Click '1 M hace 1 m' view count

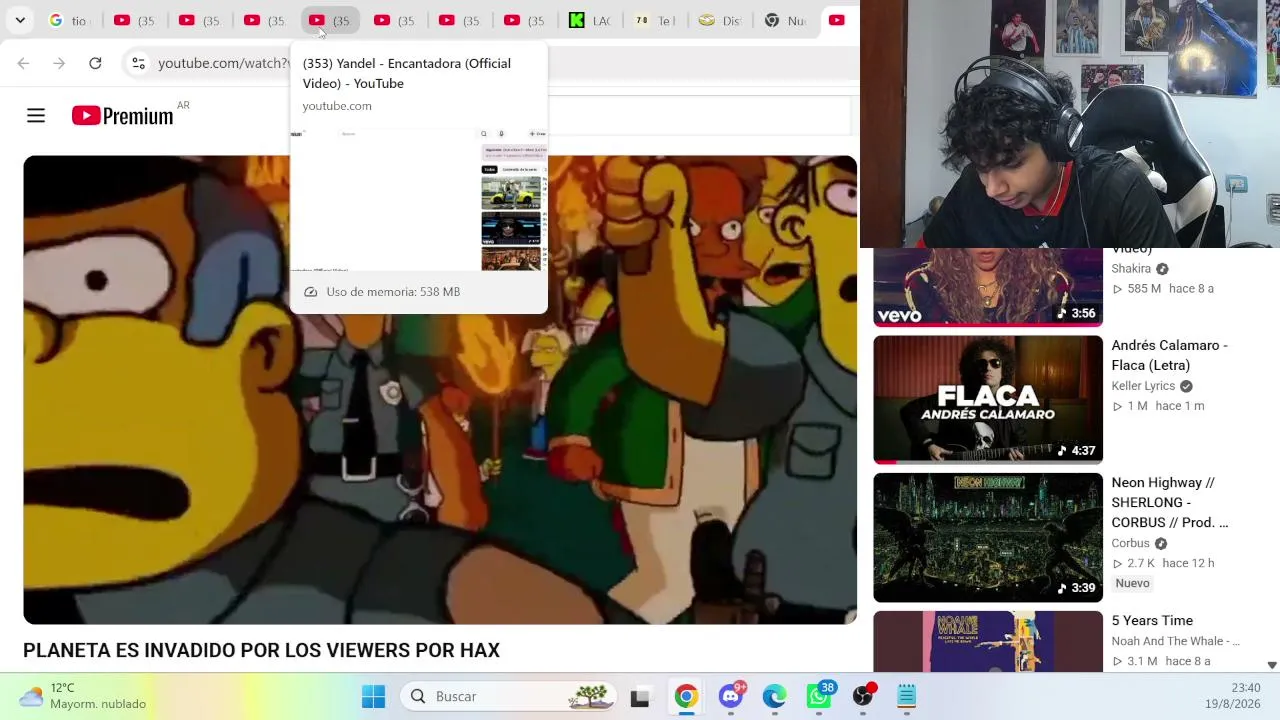pos(1158,406)
